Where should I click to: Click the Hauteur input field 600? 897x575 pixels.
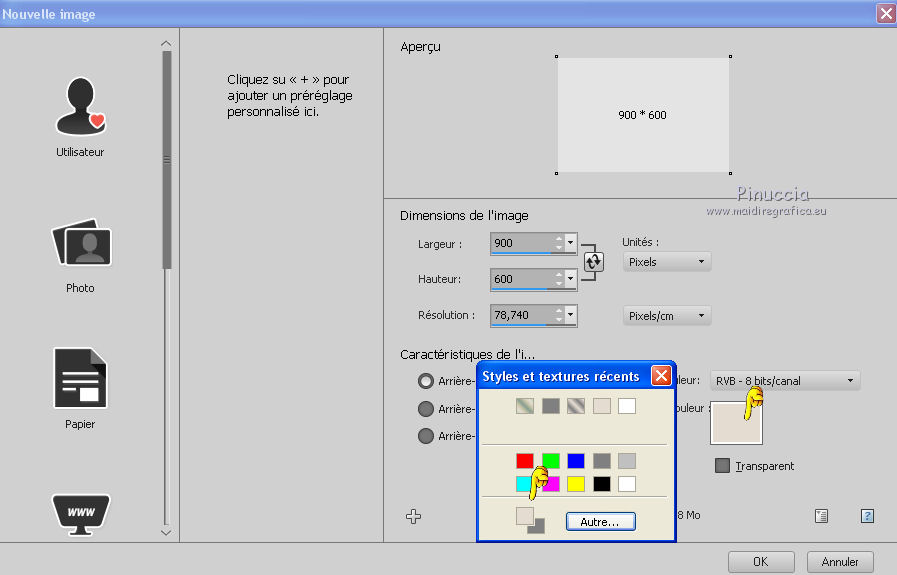522,279
